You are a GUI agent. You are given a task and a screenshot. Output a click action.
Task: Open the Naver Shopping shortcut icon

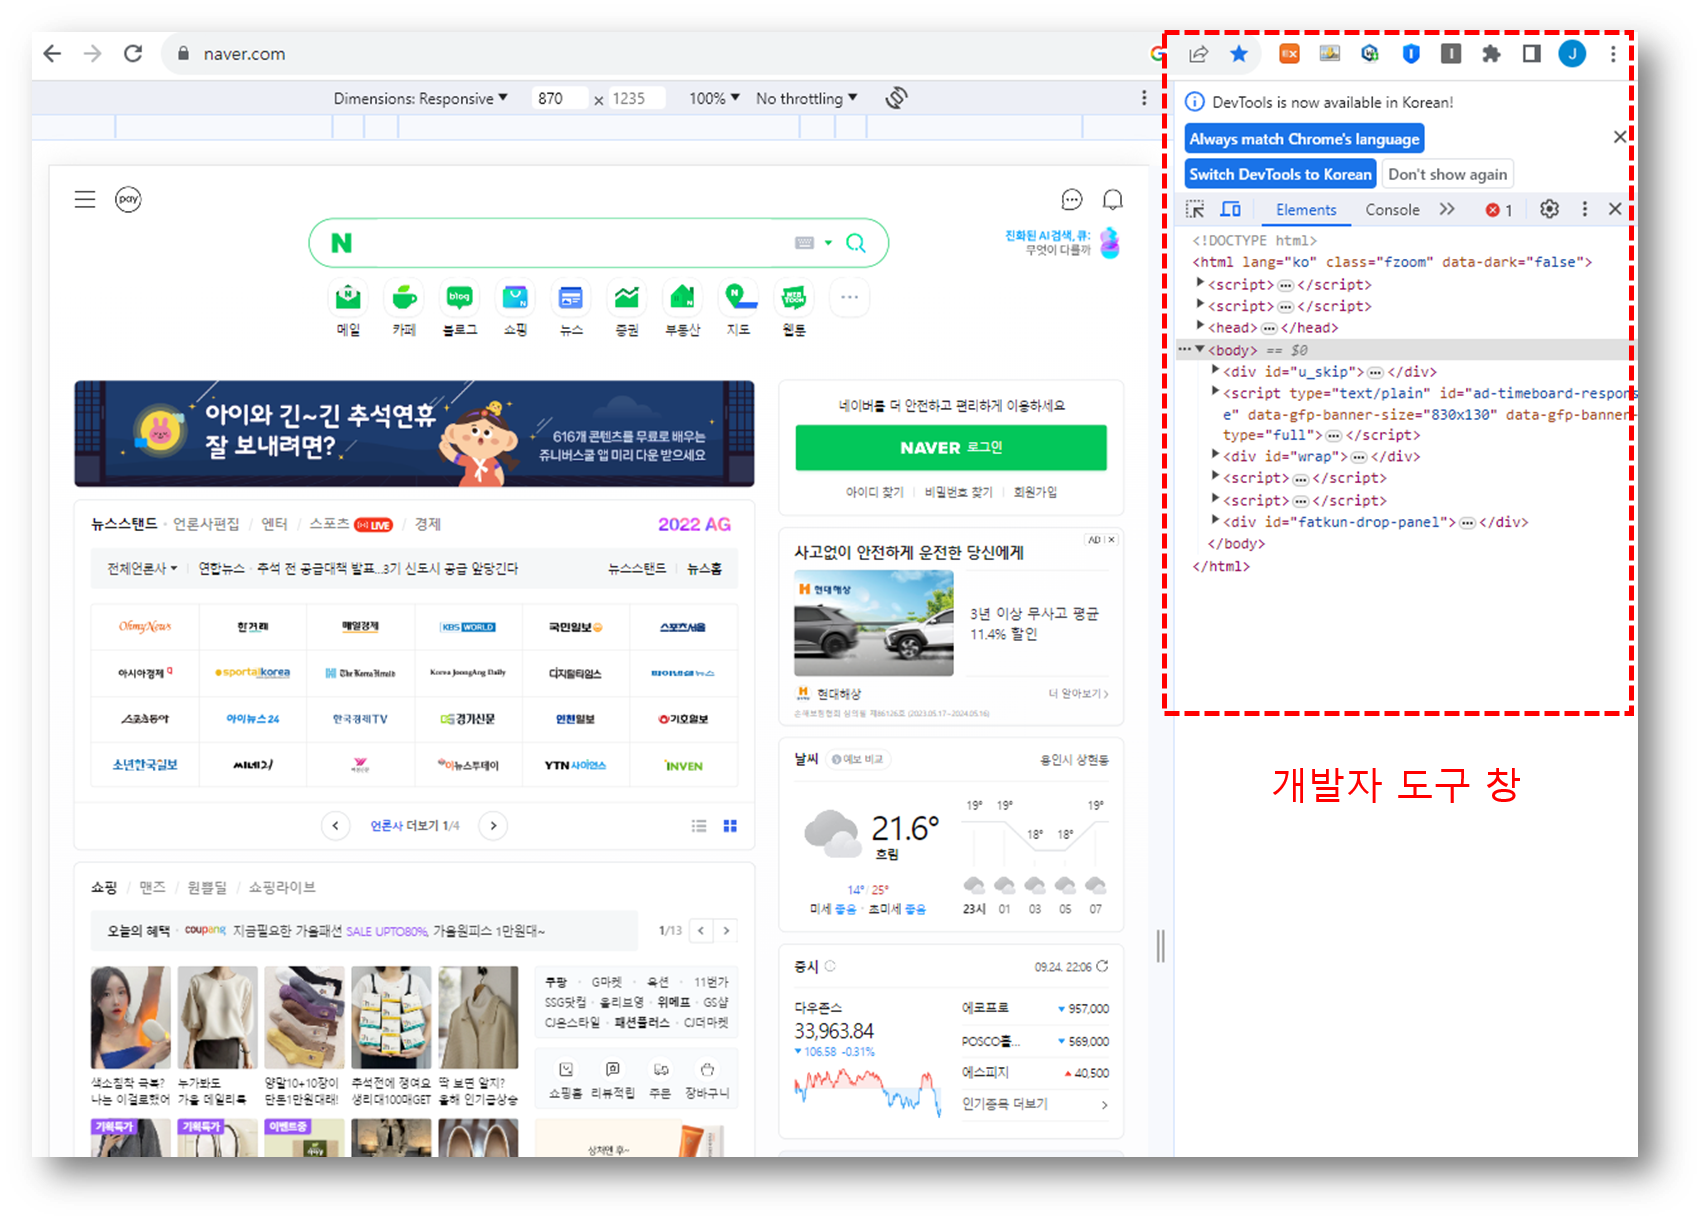(x=515, y=298)
